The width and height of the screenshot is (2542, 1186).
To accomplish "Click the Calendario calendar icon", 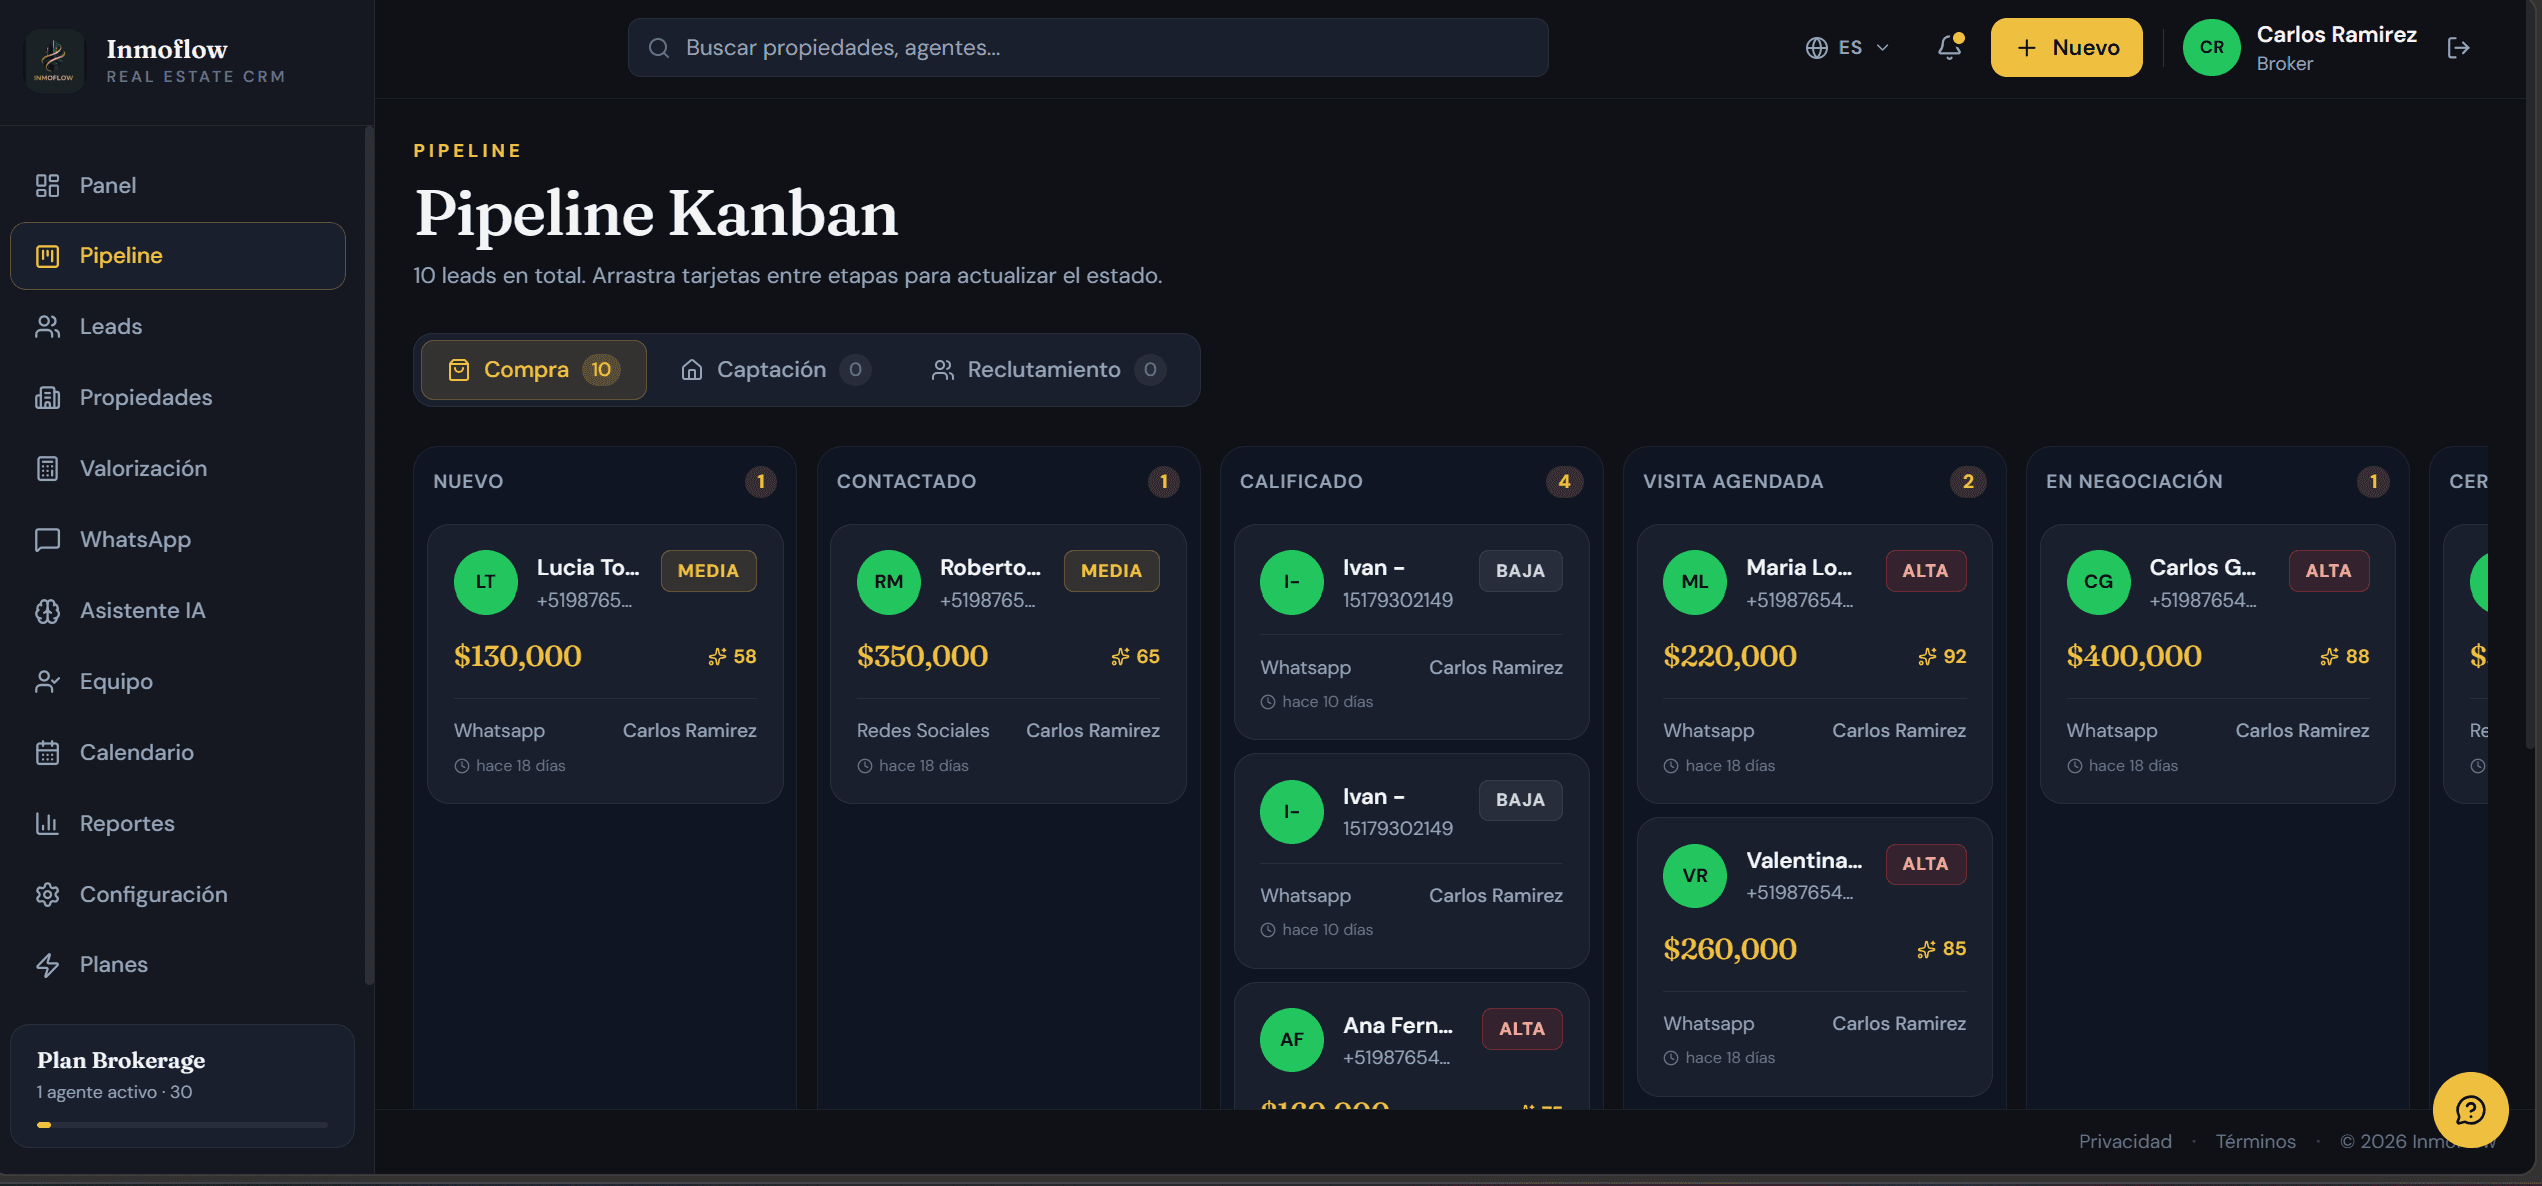I will tap(47, 752).
